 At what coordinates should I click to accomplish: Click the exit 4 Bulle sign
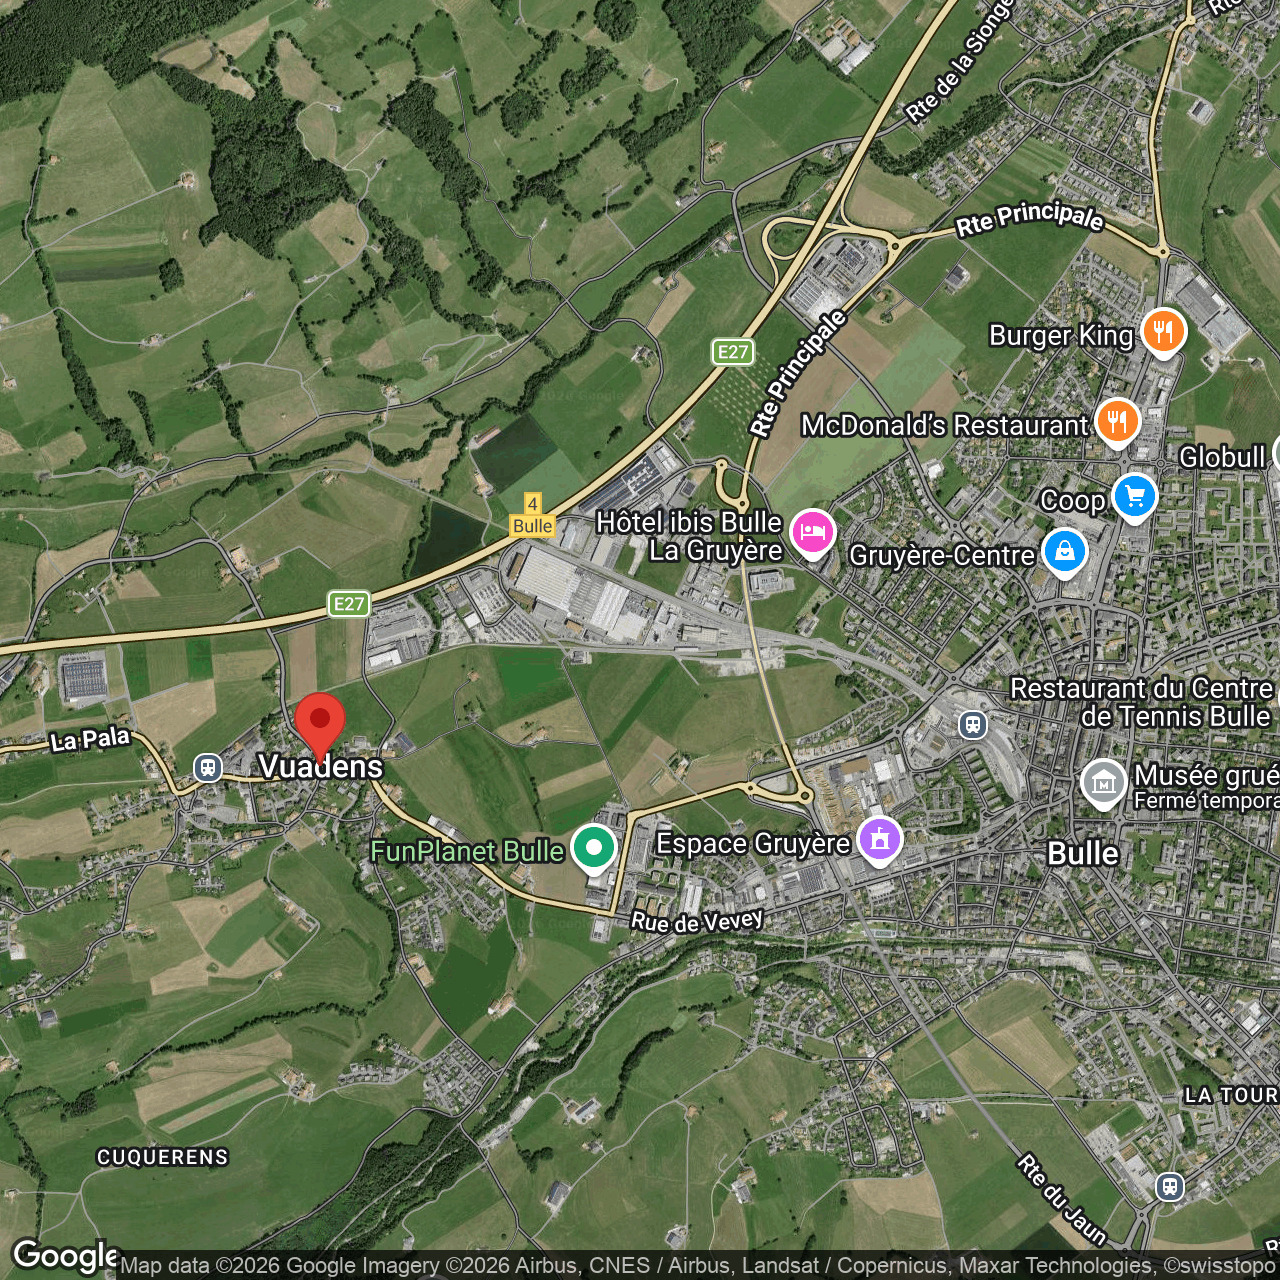coord(532,516)
